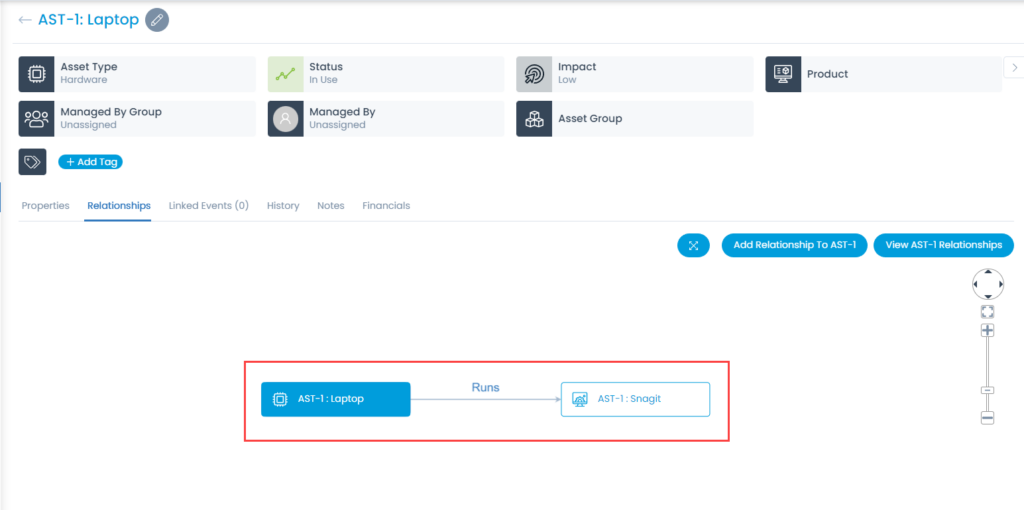This screenshot has height=510, width=1024.
Task: Click the Asset Group cubes icon
Action: pos(534,119)
